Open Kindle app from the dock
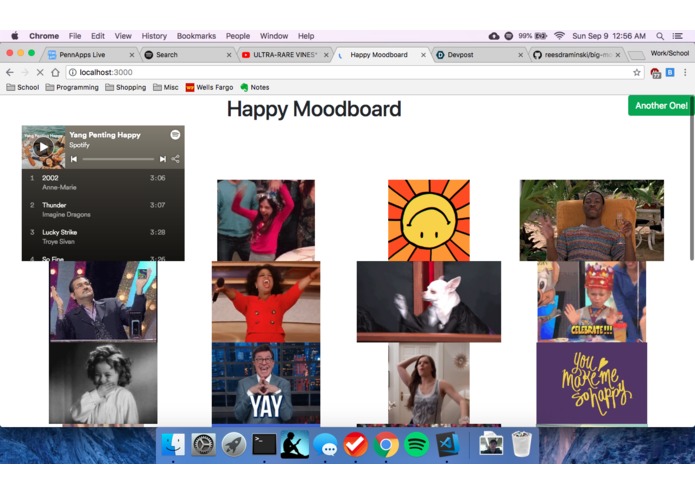Screen dimensions: 695x494 pos(294,444)
